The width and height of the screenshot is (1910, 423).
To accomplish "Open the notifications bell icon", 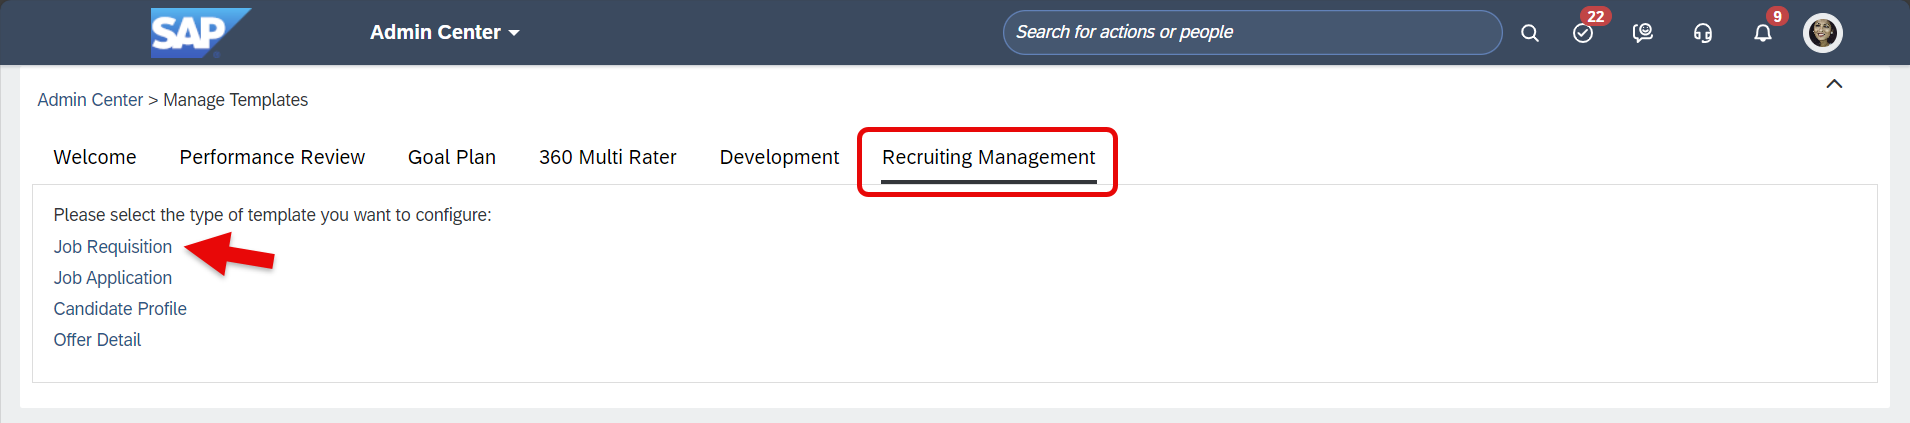I will pos(1763,33).
